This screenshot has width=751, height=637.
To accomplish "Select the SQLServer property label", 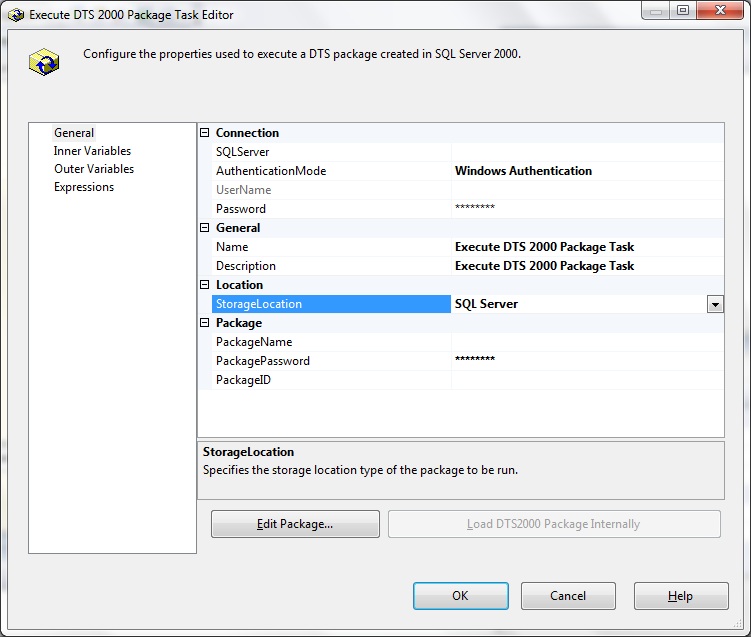I will pyautogui.click(x=242, y=152).
